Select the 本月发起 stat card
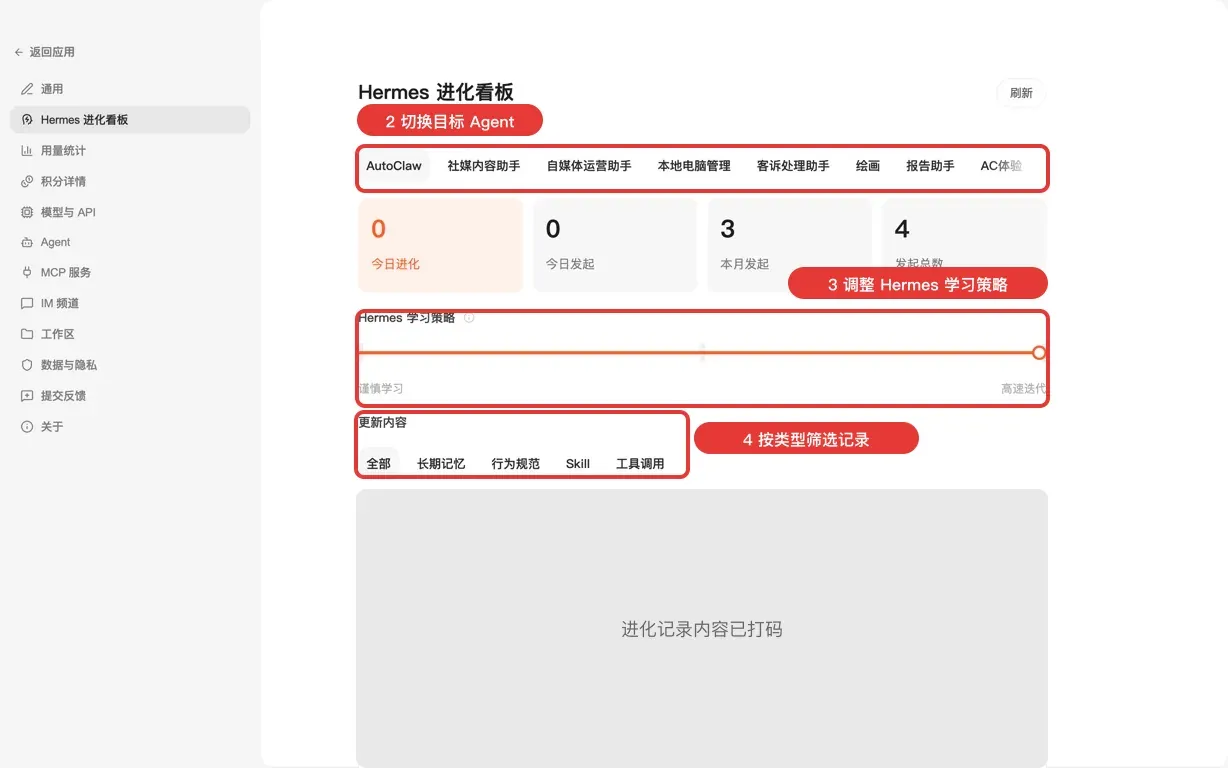The image size is (1228, 768). [789, 246]
